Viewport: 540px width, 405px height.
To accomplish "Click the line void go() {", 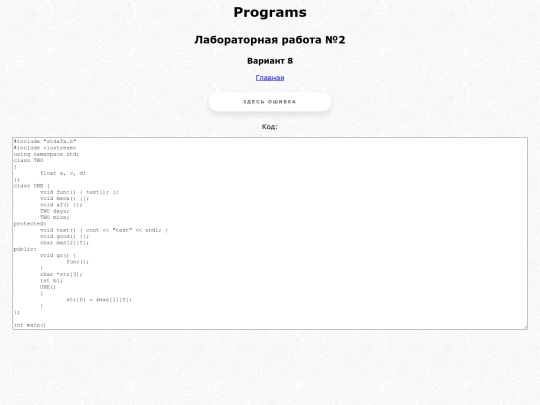I will tap(58, 255).
